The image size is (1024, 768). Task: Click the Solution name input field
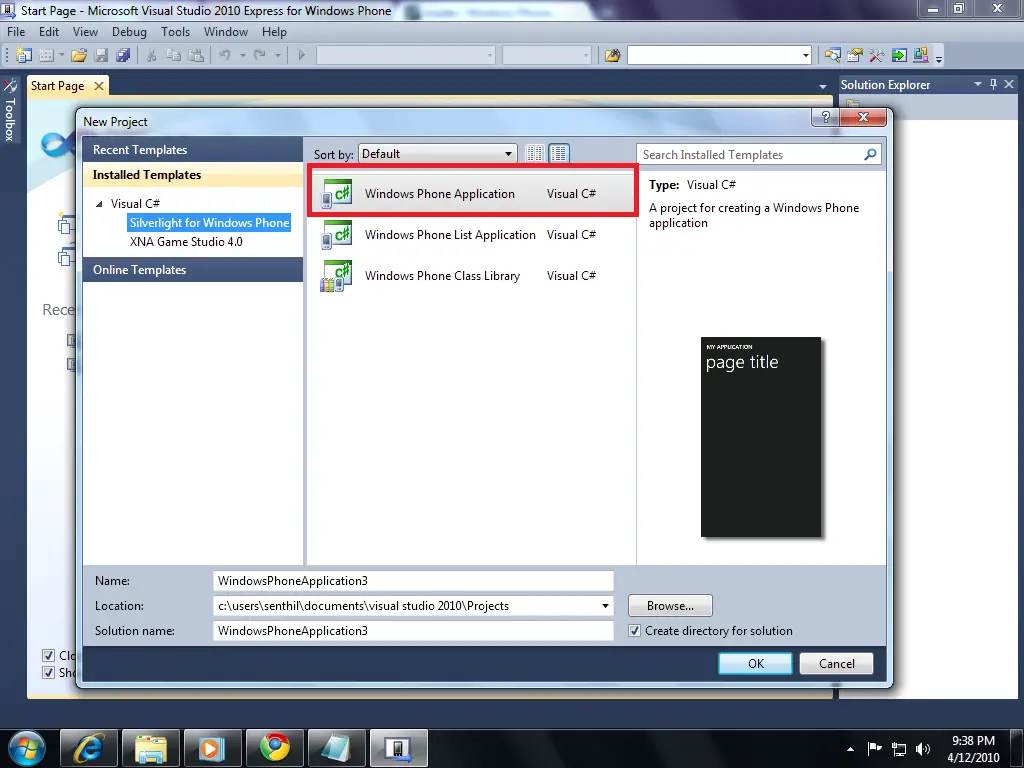click(x=413, y=631)
